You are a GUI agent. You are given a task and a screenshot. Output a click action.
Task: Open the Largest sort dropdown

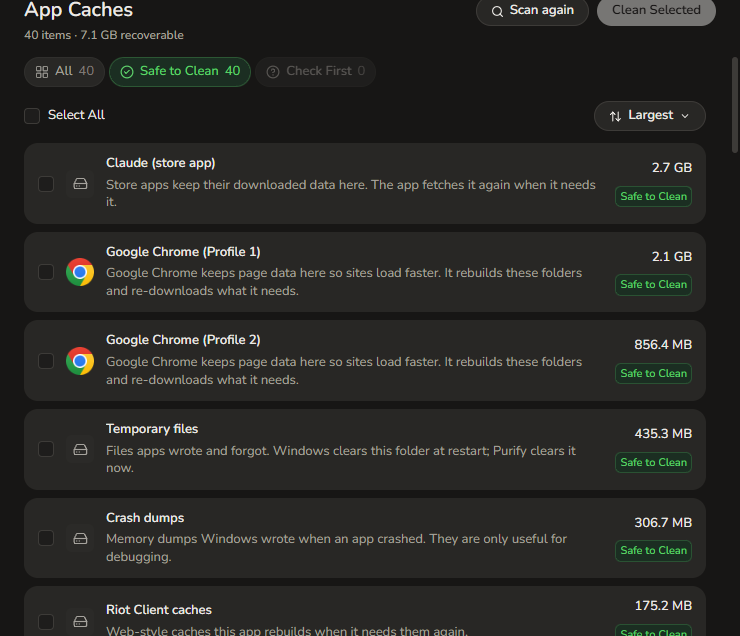click(x=649, y=116)
